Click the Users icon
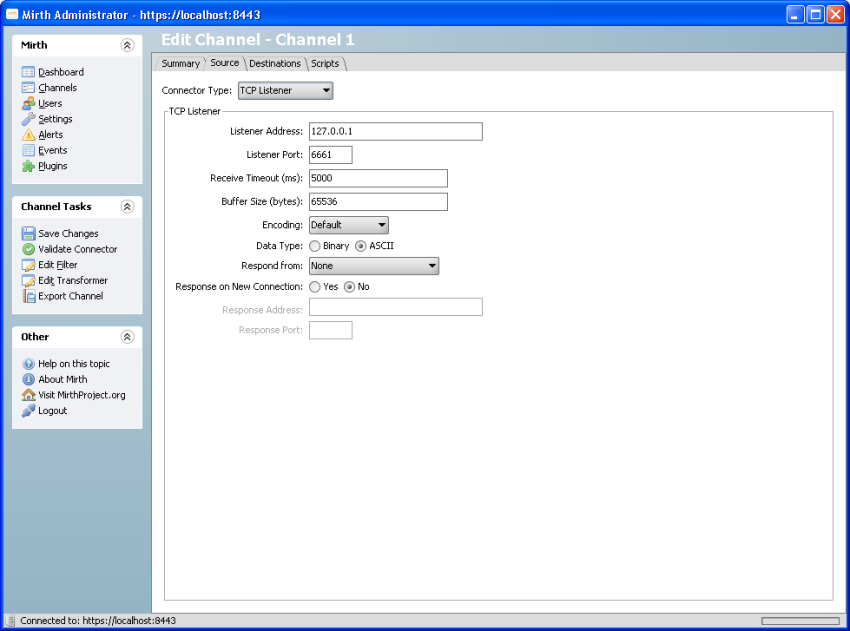Viewport: 850px width, 631px height. [x=28, y=104]
